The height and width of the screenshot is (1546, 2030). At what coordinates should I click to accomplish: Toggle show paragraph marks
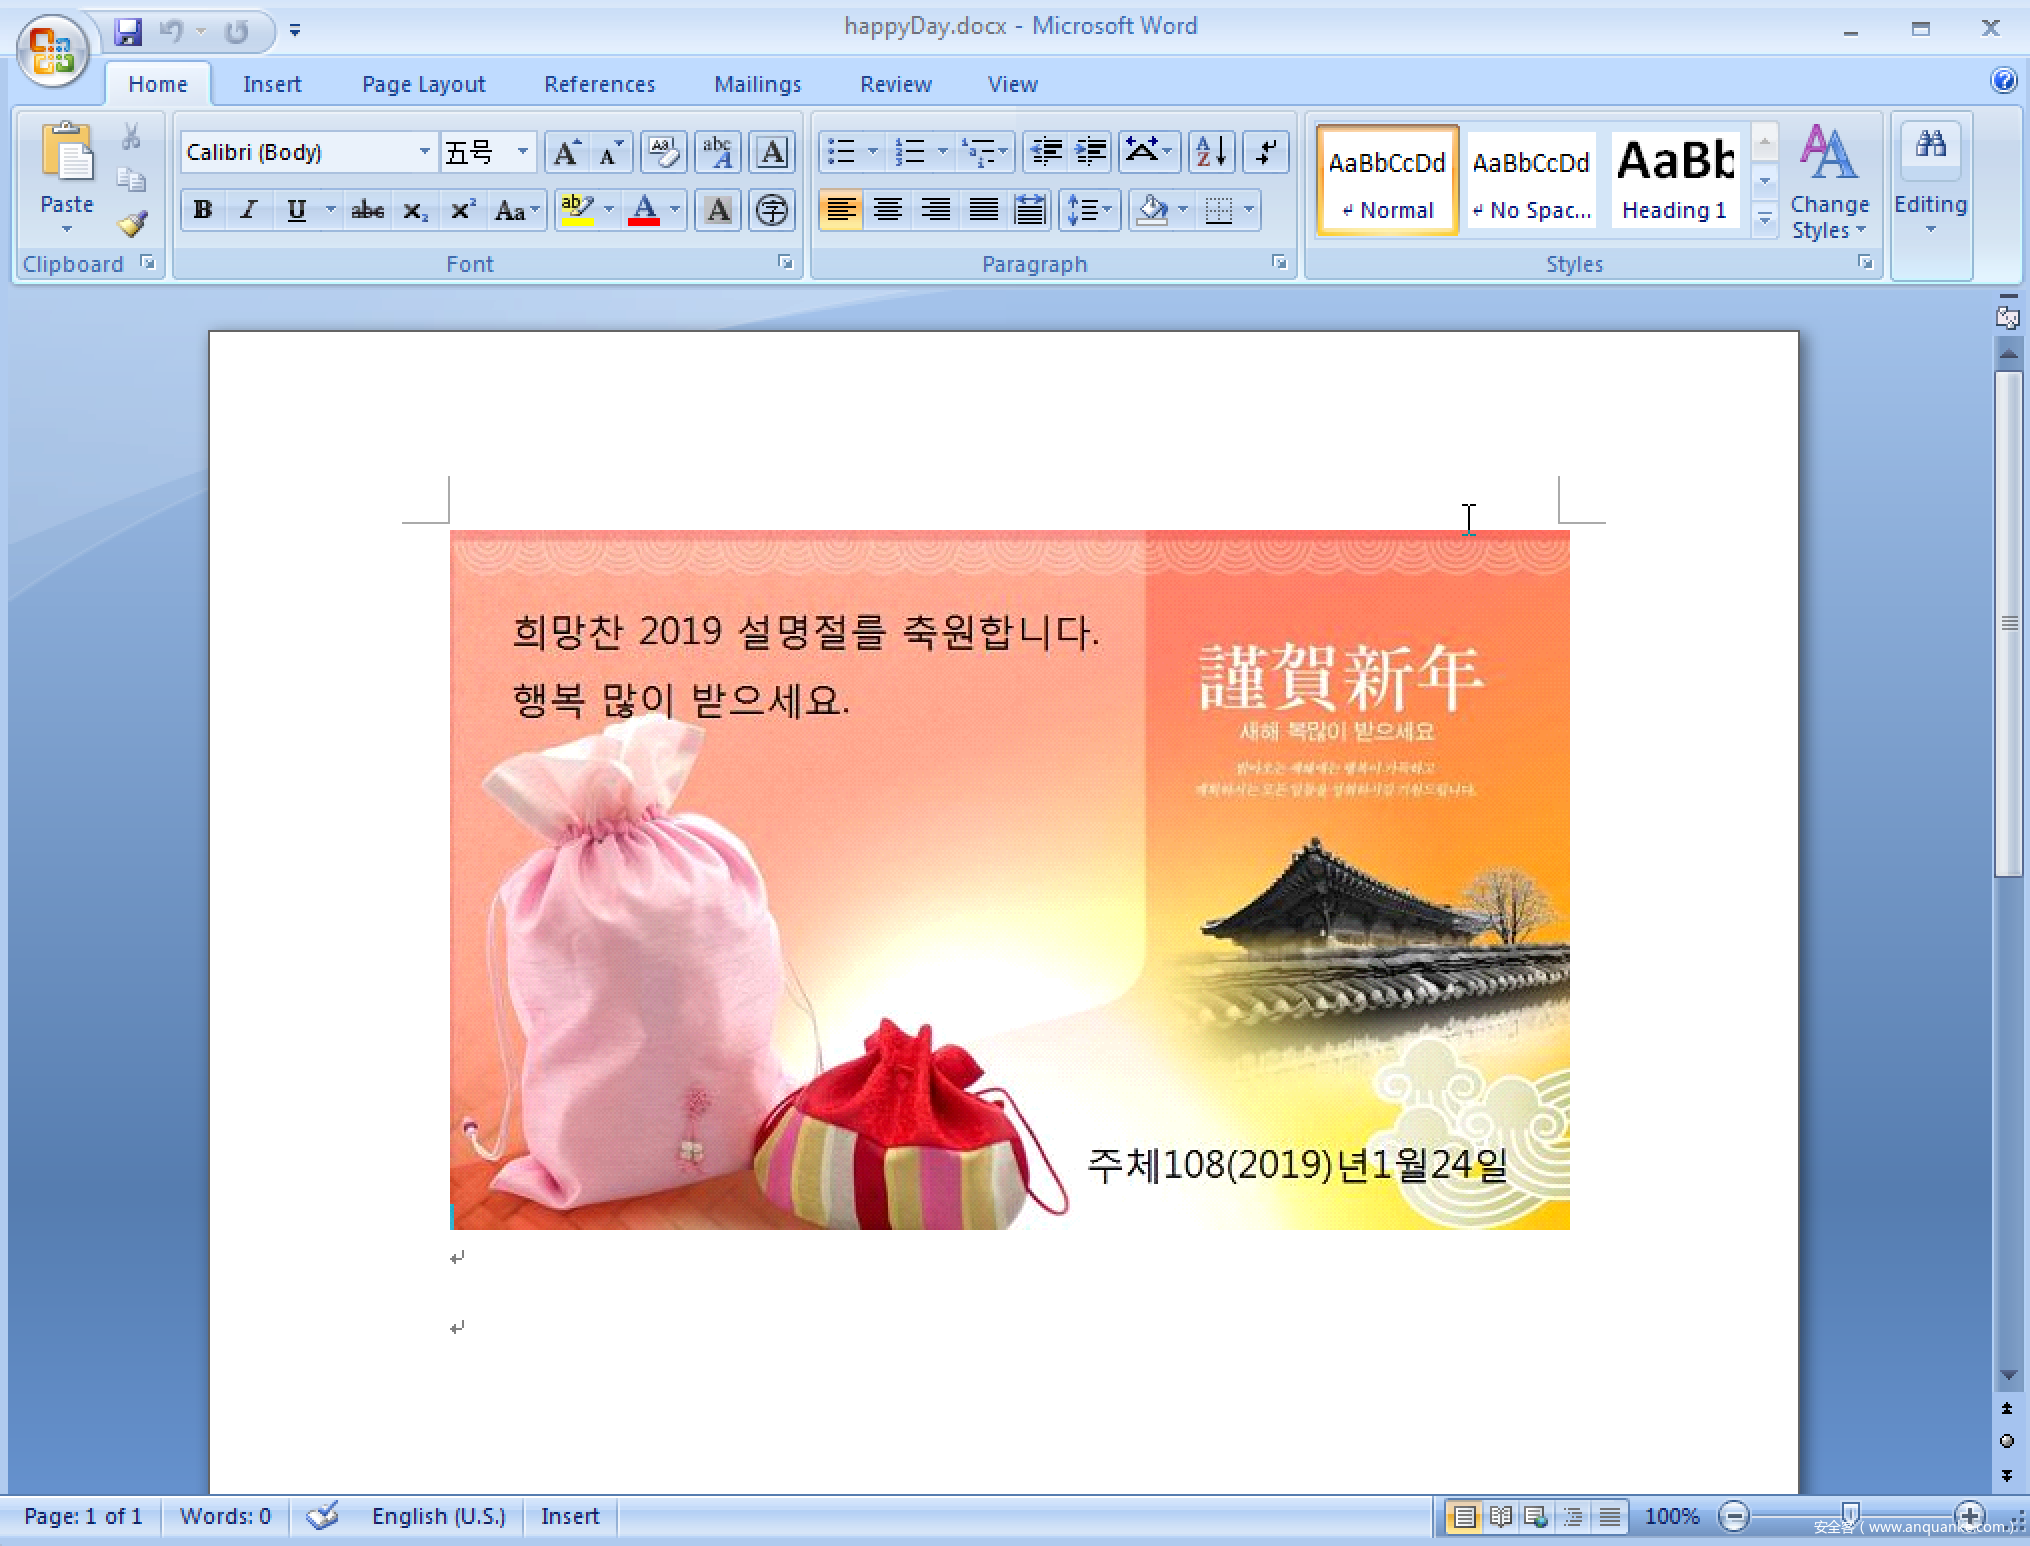pos(1265,153)
